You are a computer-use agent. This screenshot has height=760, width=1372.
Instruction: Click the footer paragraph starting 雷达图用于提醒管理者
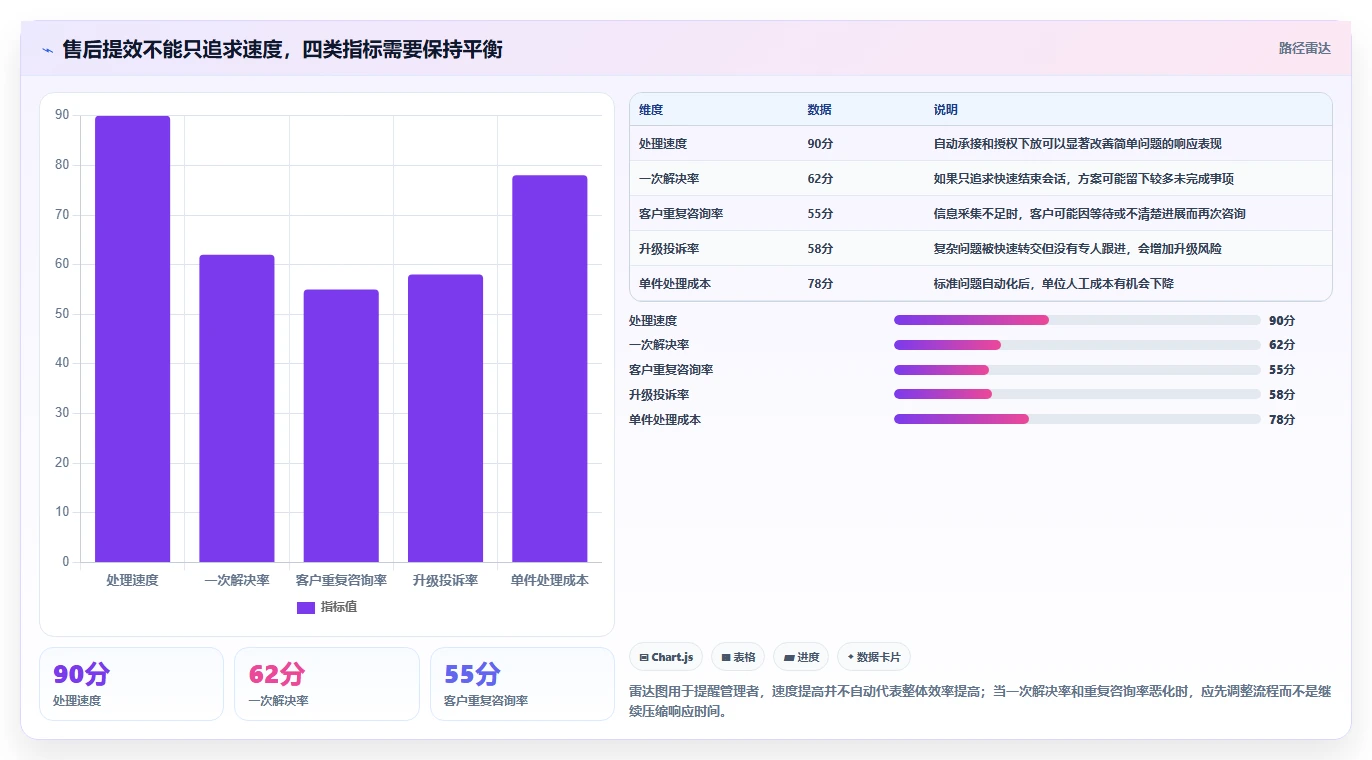click(x=980, y=702)
